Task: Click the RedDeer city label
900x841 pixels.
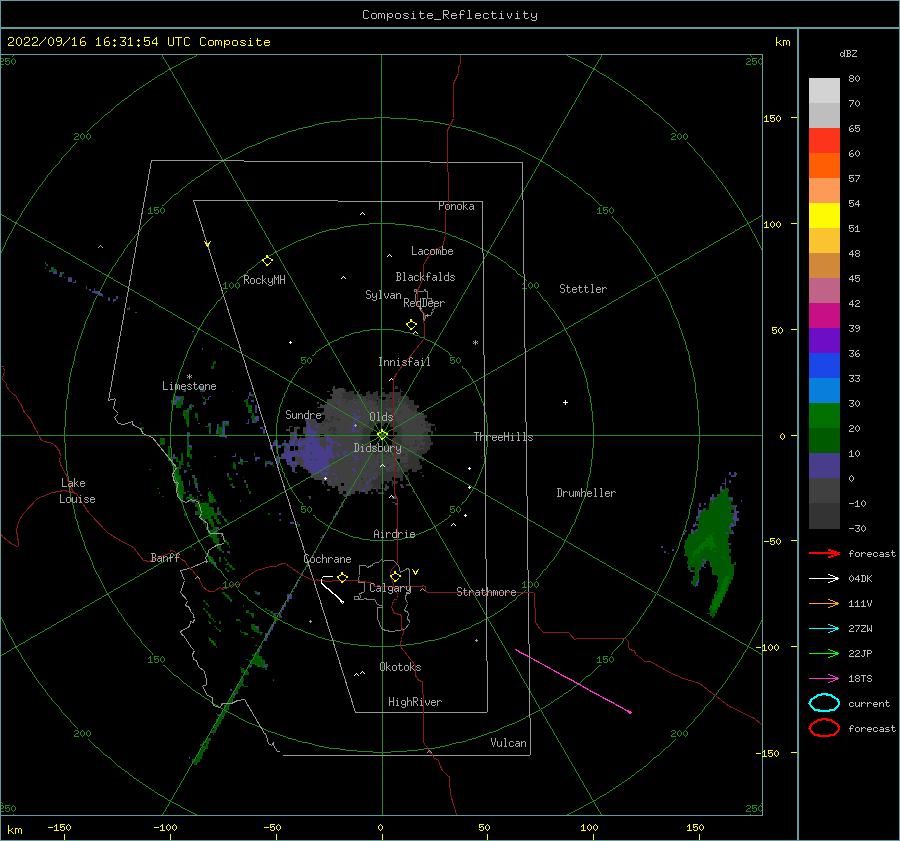Action: [x=424, y=303]
